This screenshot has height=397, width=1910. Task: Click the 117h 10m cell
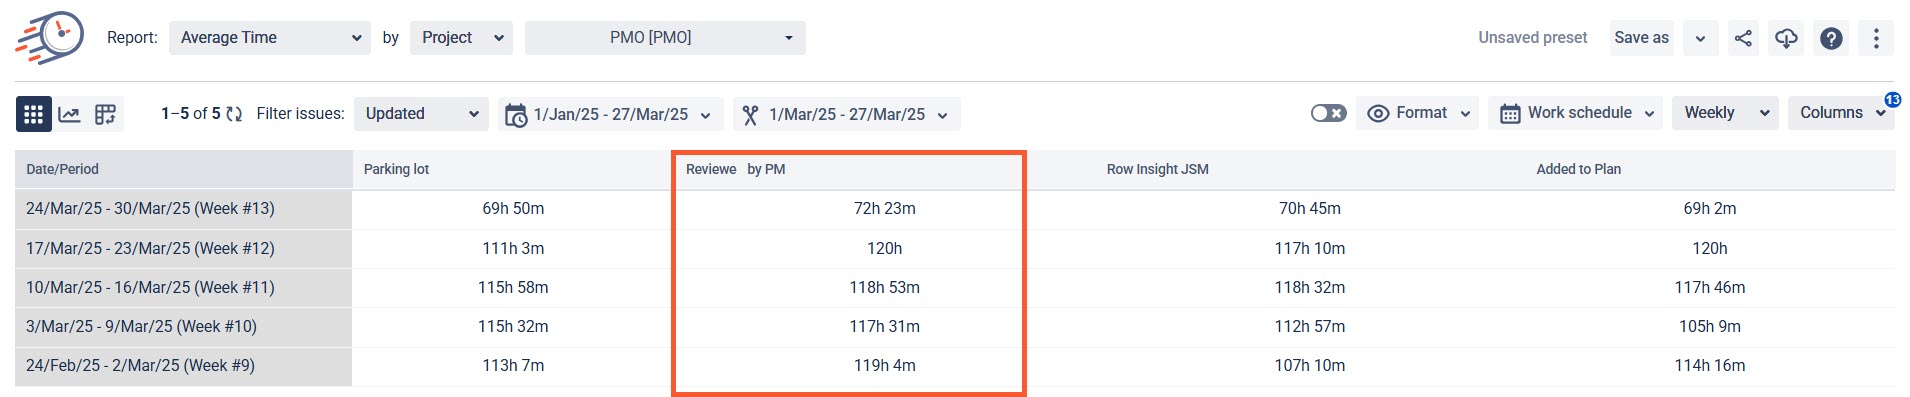pos(1310,248)
